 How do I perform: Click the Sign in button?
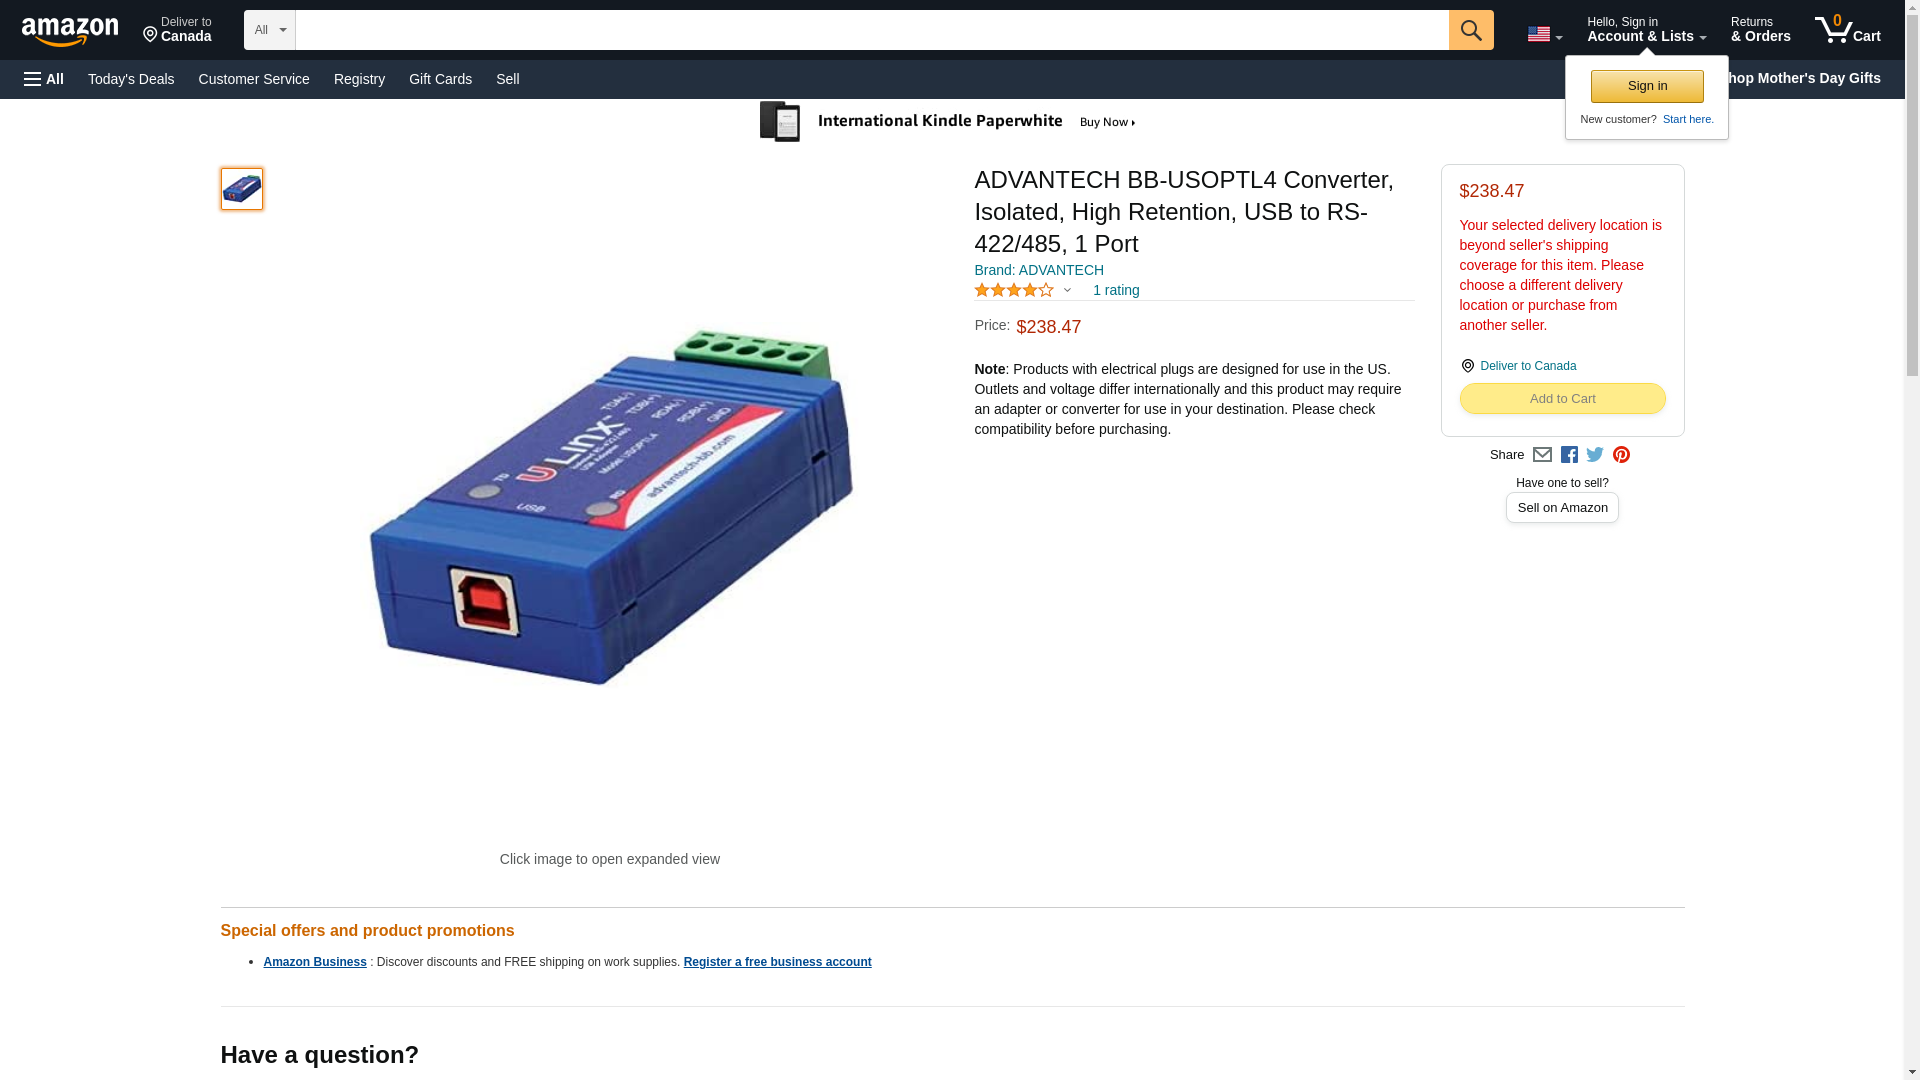(x=1647, y=86)
